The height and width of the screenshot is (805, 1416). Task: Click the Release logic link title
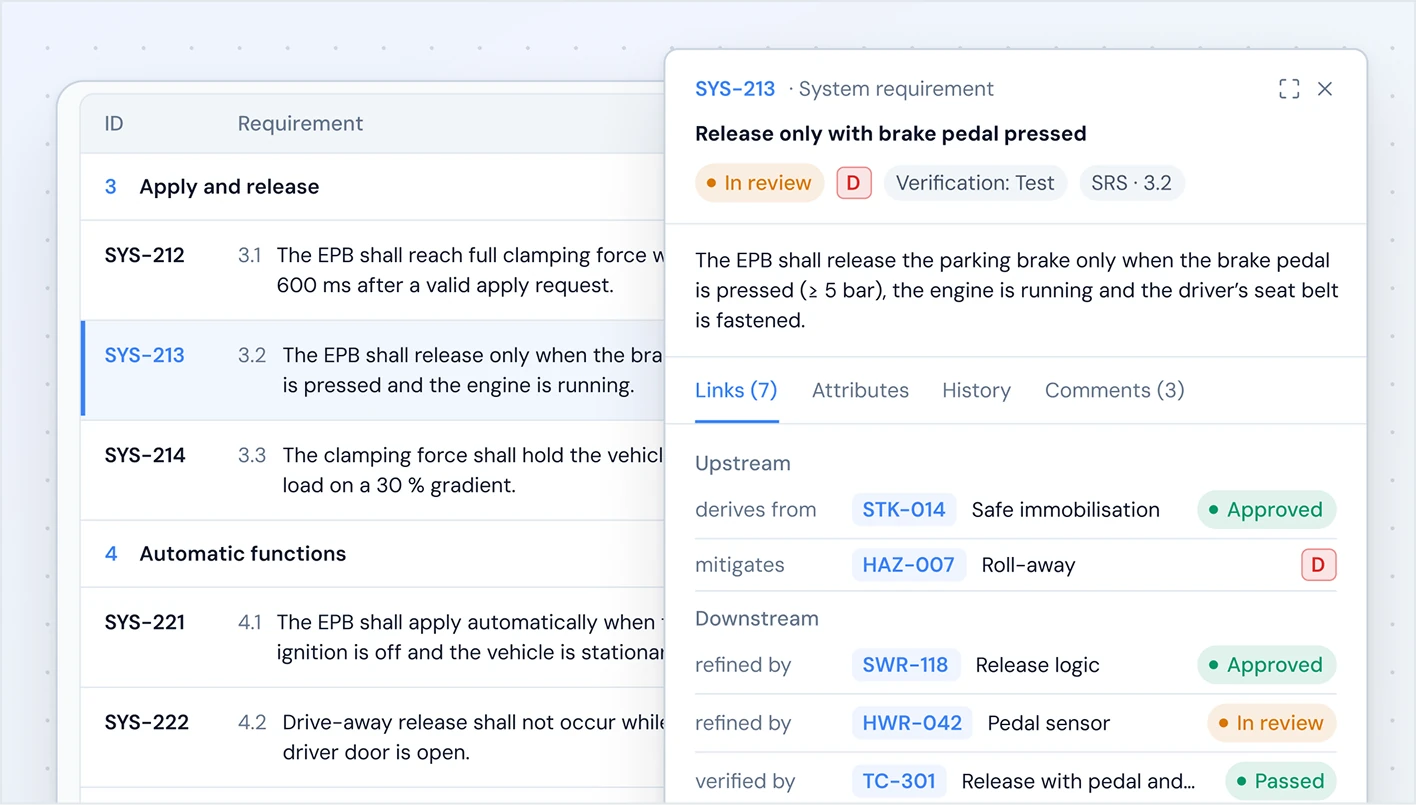pos(1037,665)
